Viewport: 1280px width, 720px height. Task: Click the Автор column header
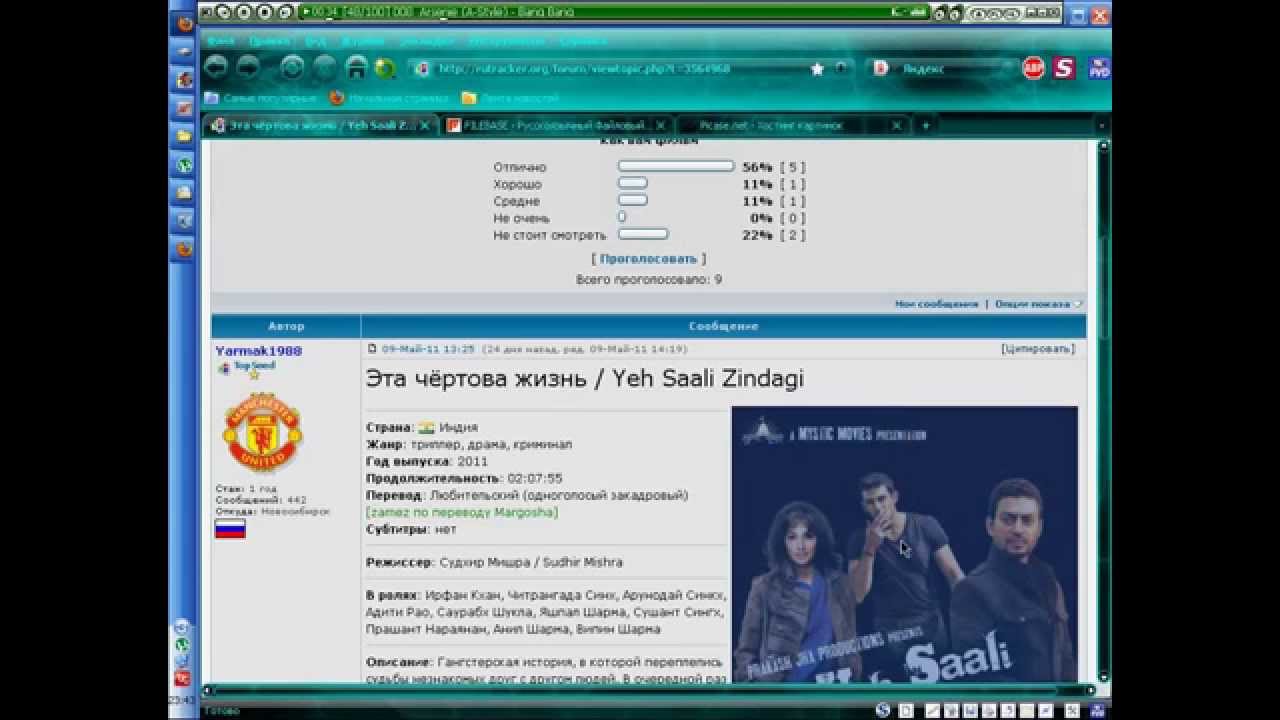(286, 326)
